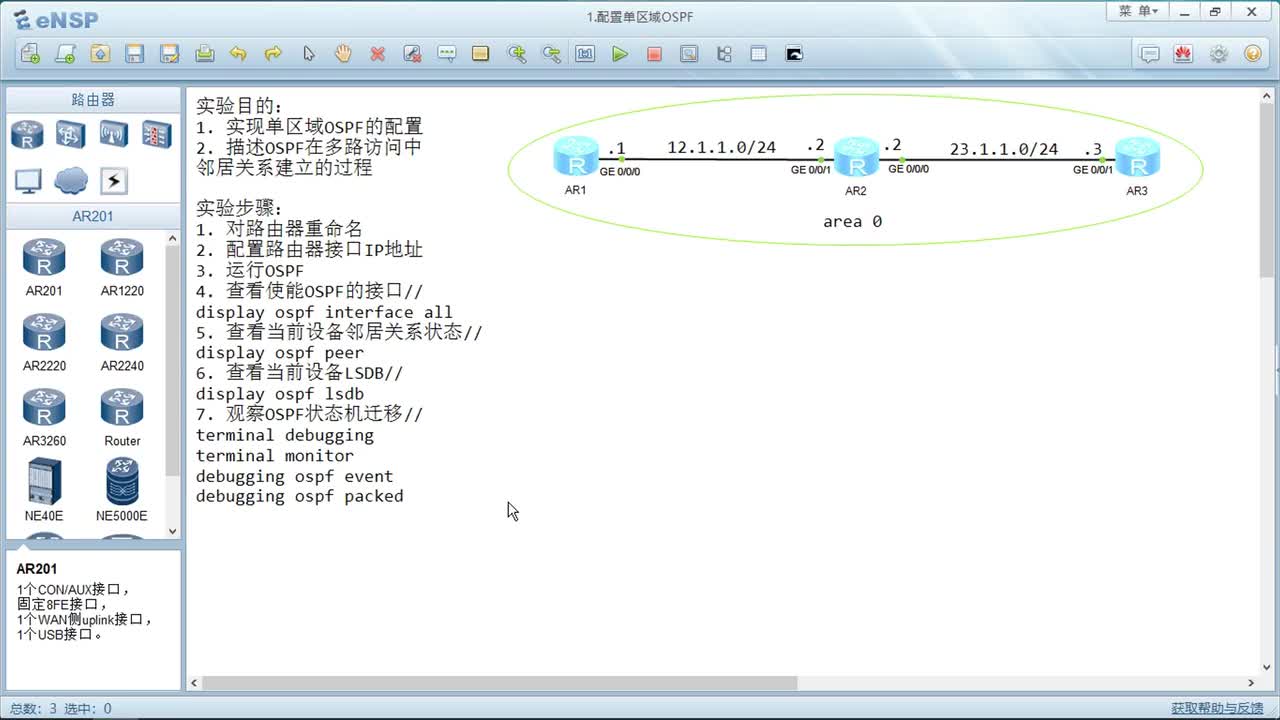Undo the last action
1280x720 pixels.
[238, 54]
